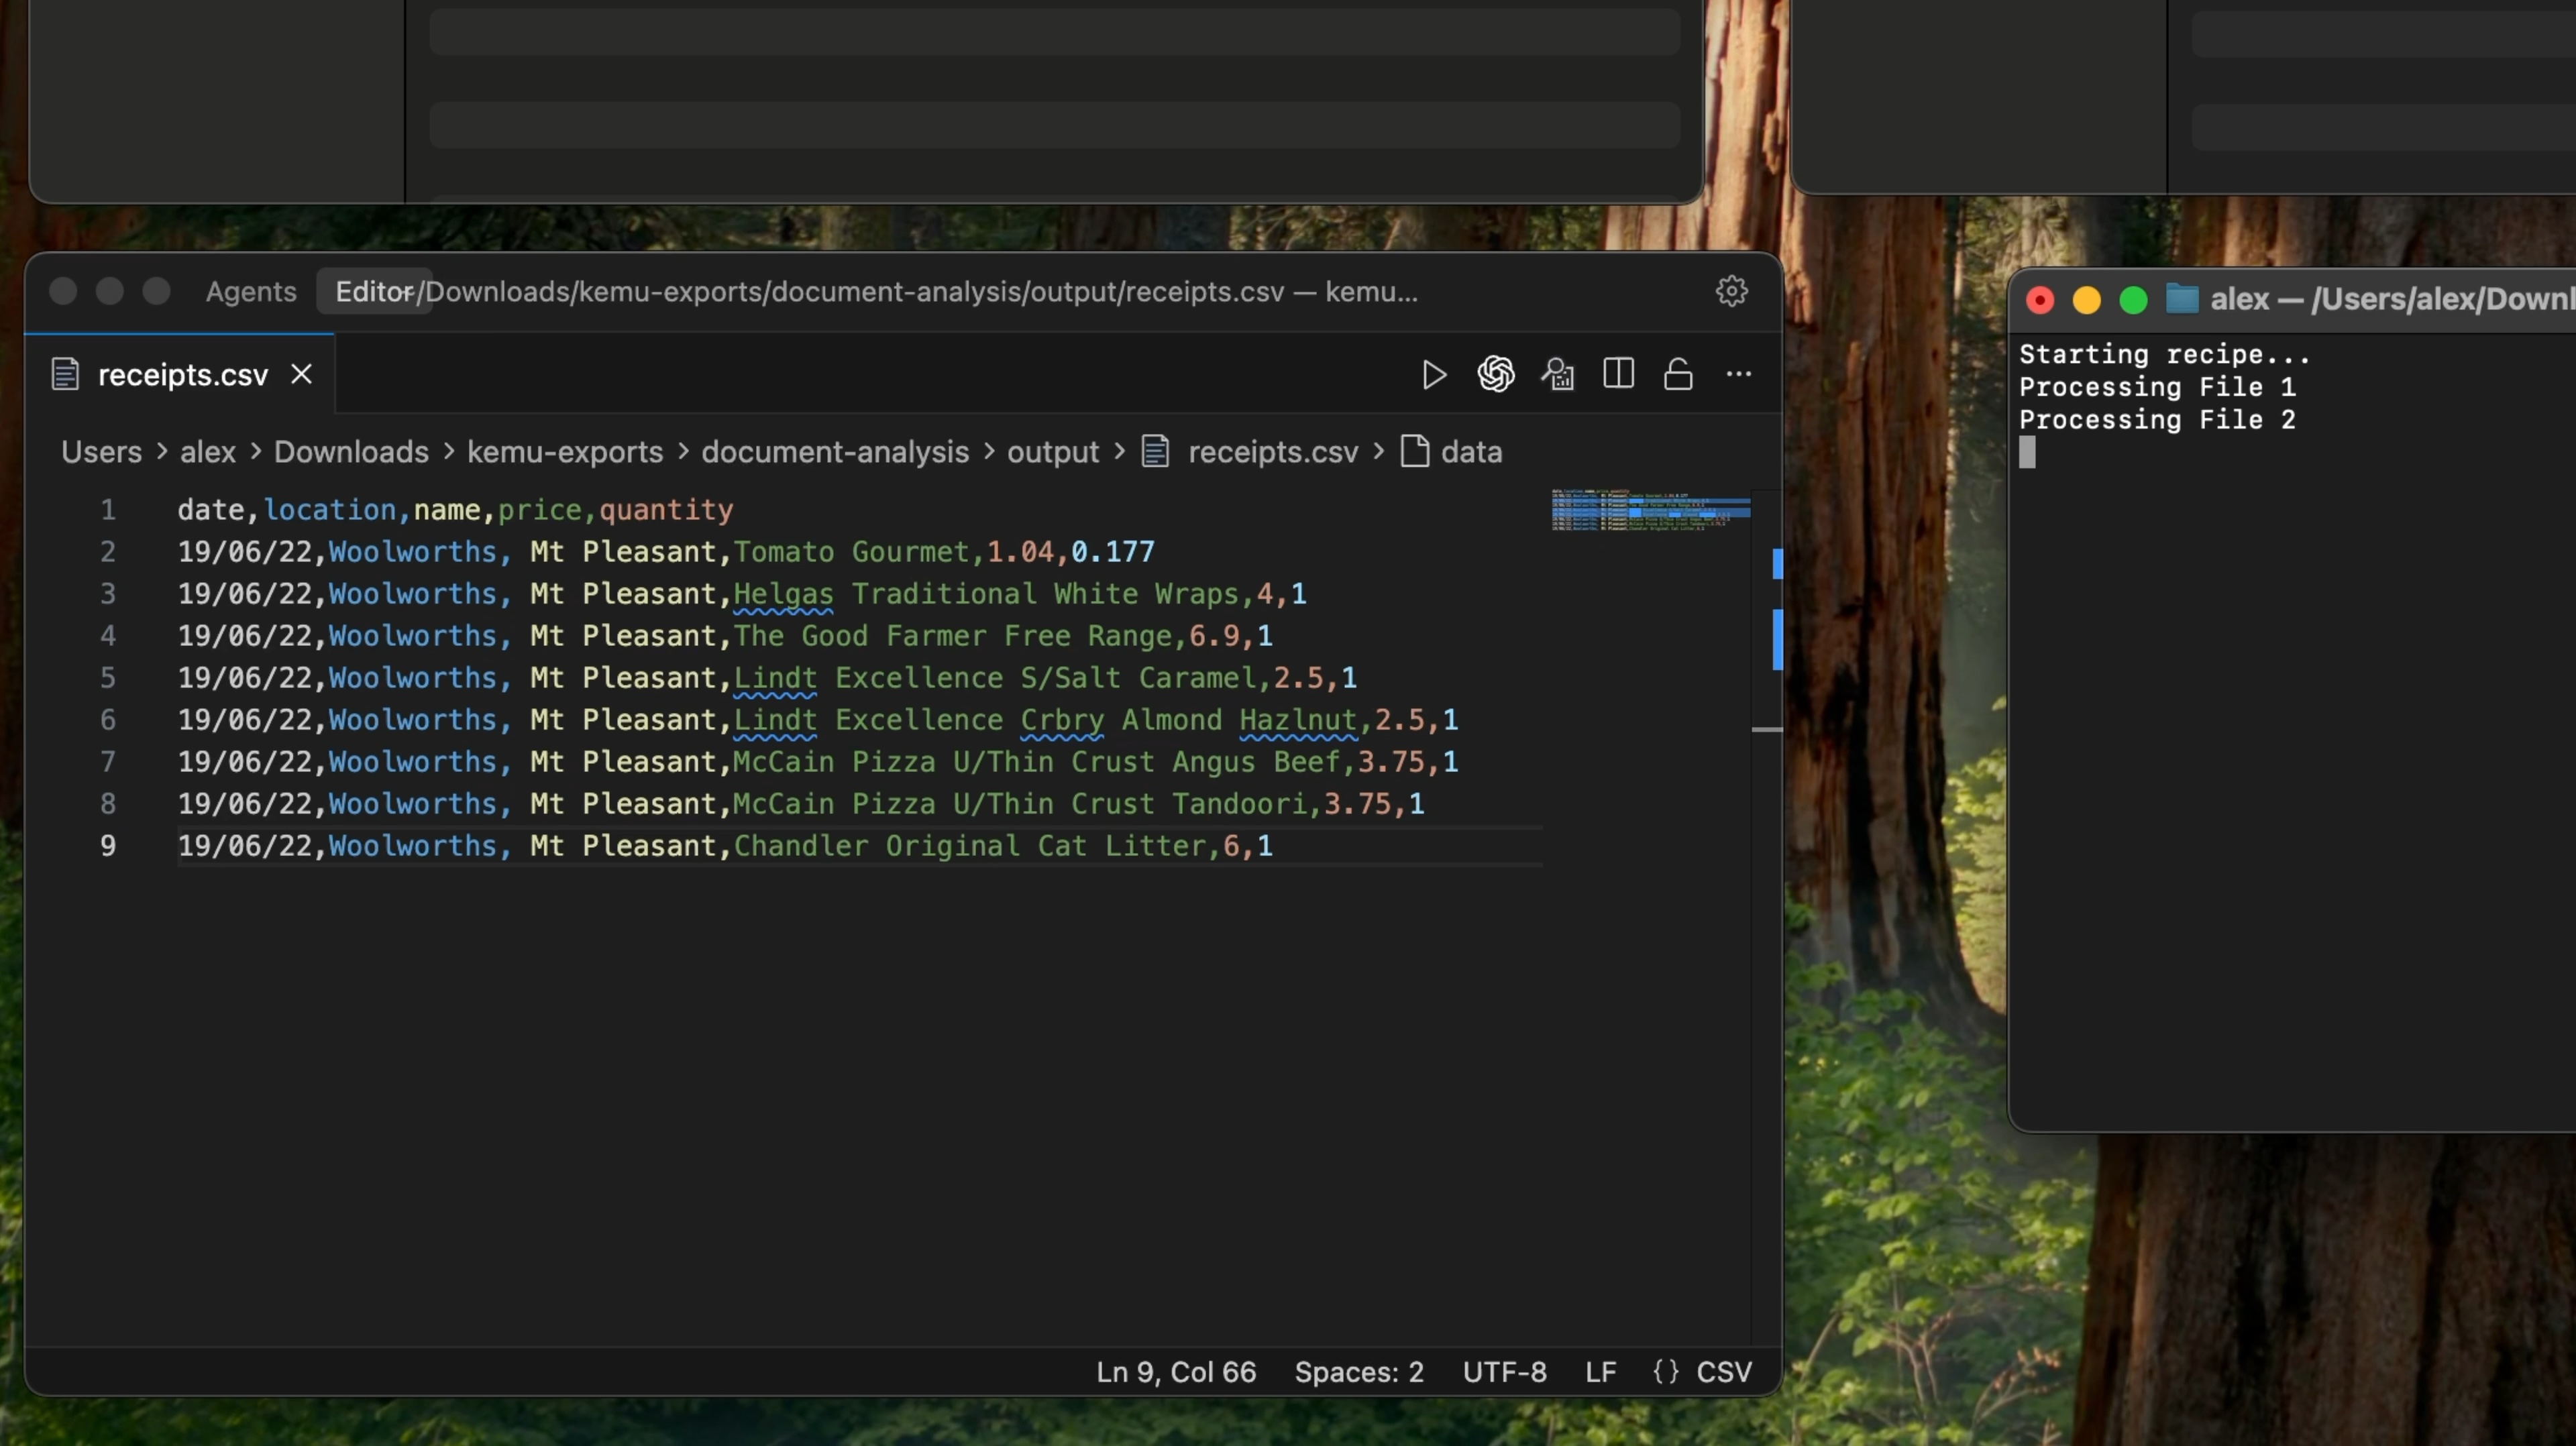Toggle the editor lock
The width and height of the screenshot is (2576, 1446).
pyautogui.click(x=1677, y=375)
